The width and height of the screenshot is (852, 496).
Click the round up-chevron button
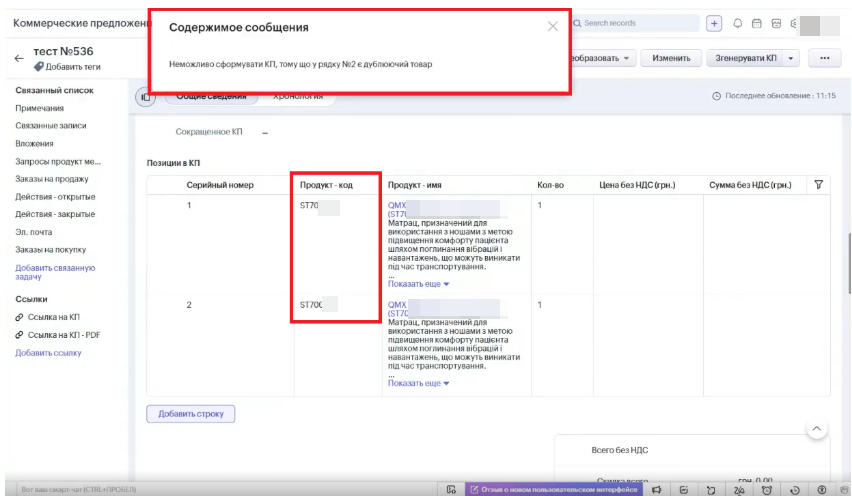[x=816, y=429]
